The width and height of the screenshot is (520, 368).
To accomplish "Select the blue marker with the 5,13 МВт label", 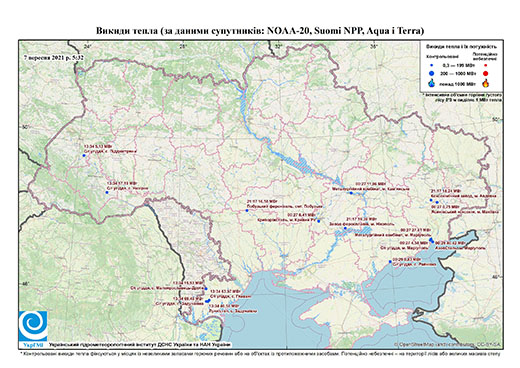I will coord(84,156).
